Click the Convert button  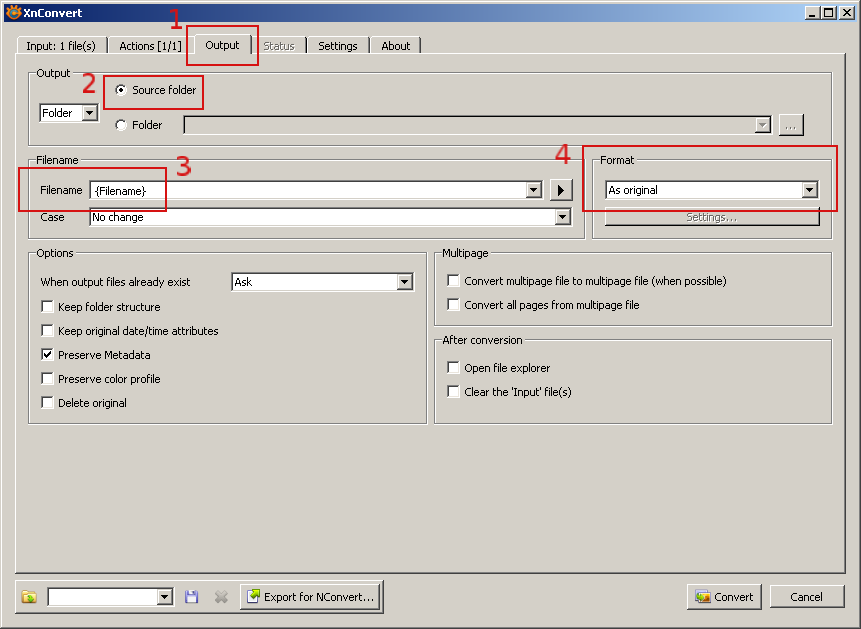[x=724, y=597]
